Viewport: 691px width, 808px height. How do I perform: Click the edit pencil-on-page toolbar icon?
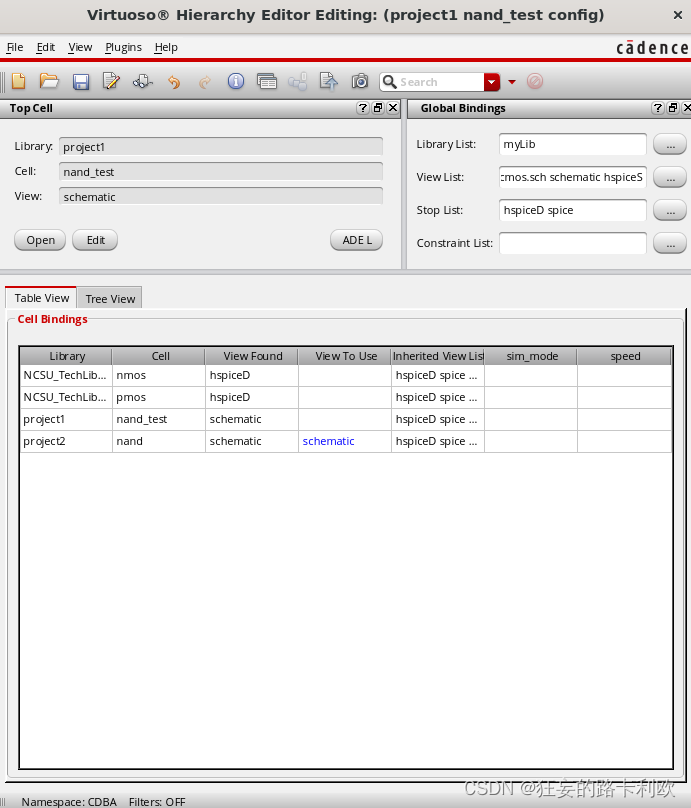(x=111, y=81)
